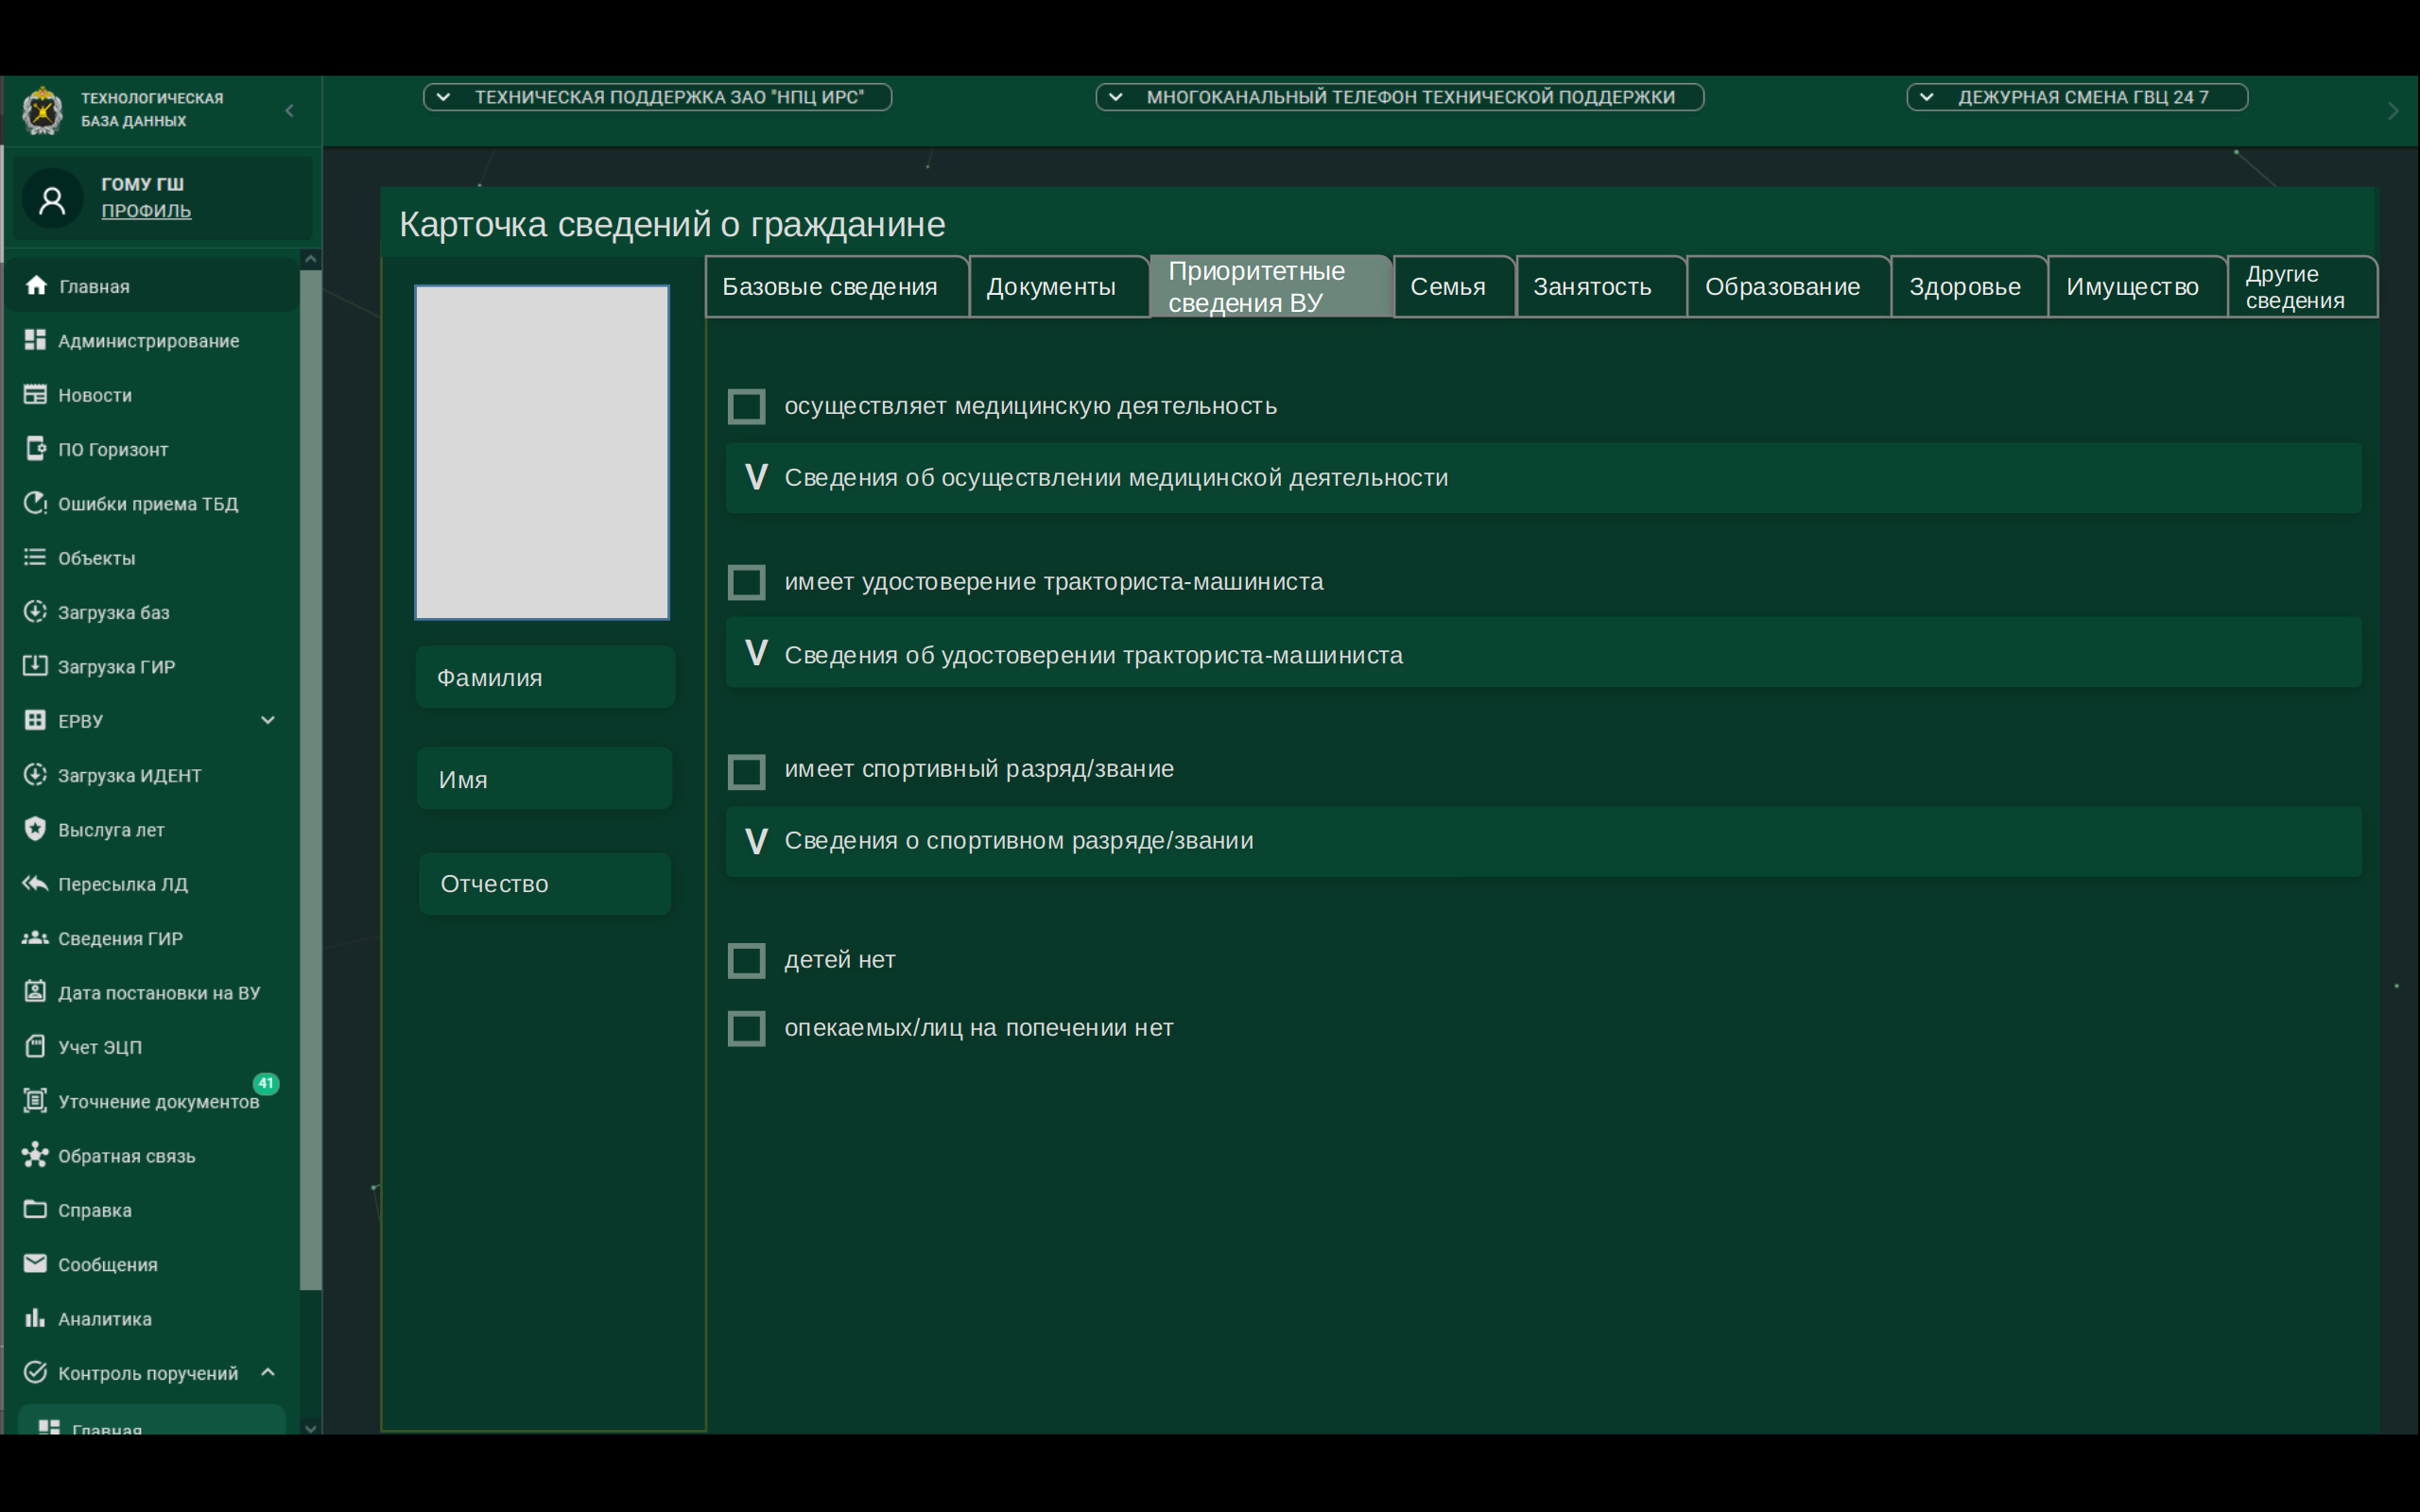This screenshot has width=2420, height=1512.
Task: Click the Пересылка ЛД reply-arrows icon
Action: click(35, 883)
